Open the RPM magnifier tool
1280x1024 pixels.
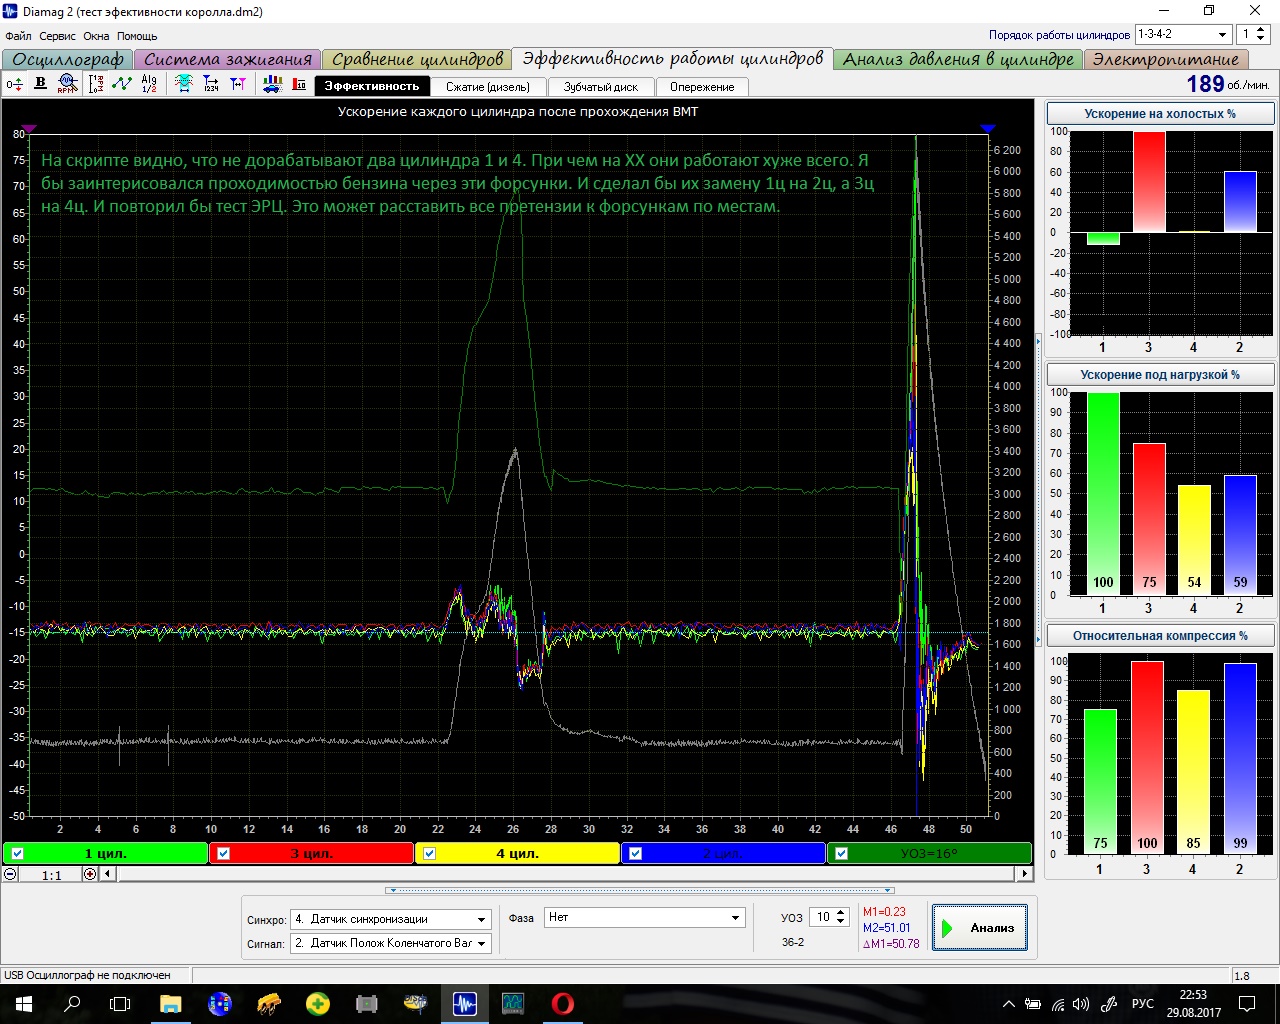pyautogui.click(x=67, y=84)
